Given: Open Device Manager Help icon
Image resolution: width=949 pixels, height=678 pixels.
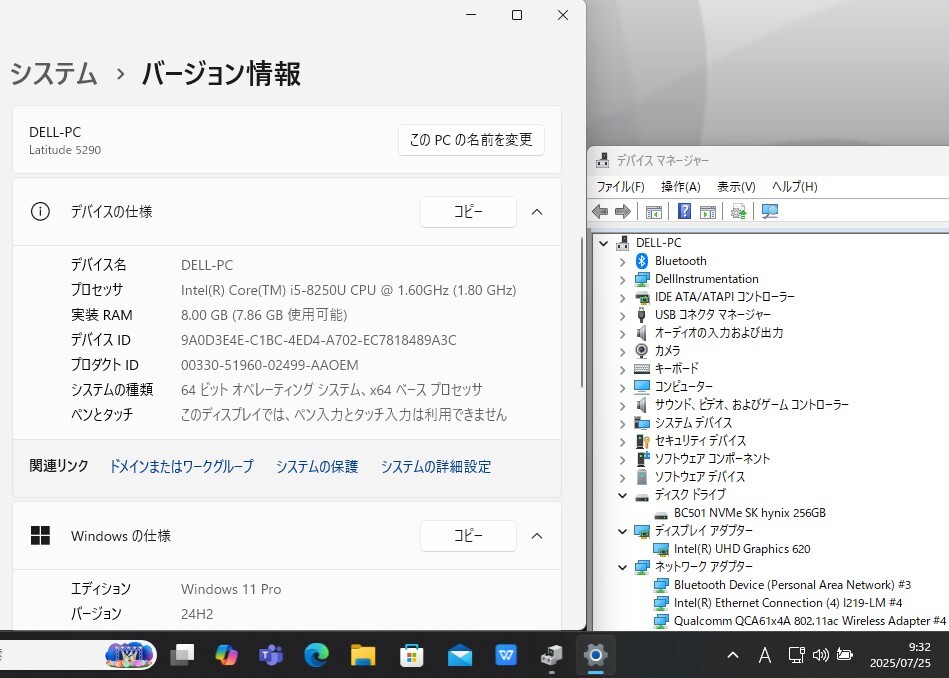Looking at the screenshot, I should click(x=685, y=211).
